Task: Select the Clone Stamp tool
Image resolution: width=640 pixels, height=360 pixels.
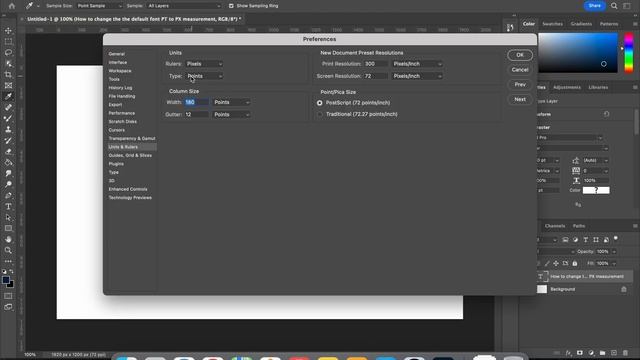Action: coord(8,129)
